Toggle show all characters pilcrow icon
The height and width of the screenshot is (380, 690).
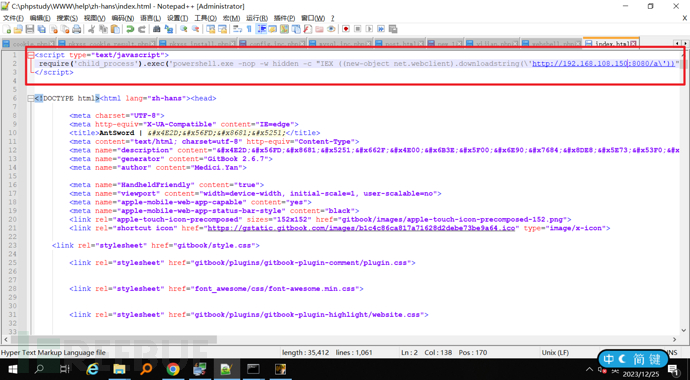point(250,29)
